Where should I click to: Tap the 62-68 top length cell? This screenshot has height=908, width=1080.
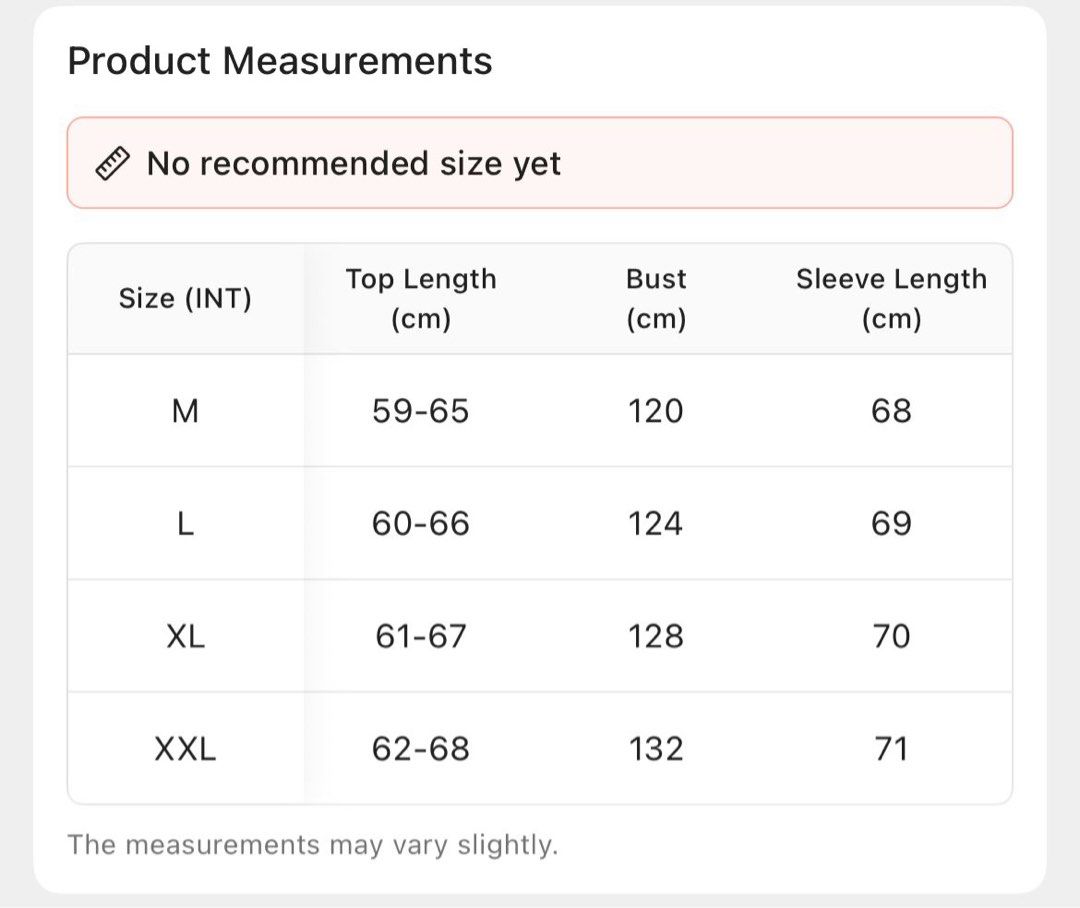tap(421, 749)
